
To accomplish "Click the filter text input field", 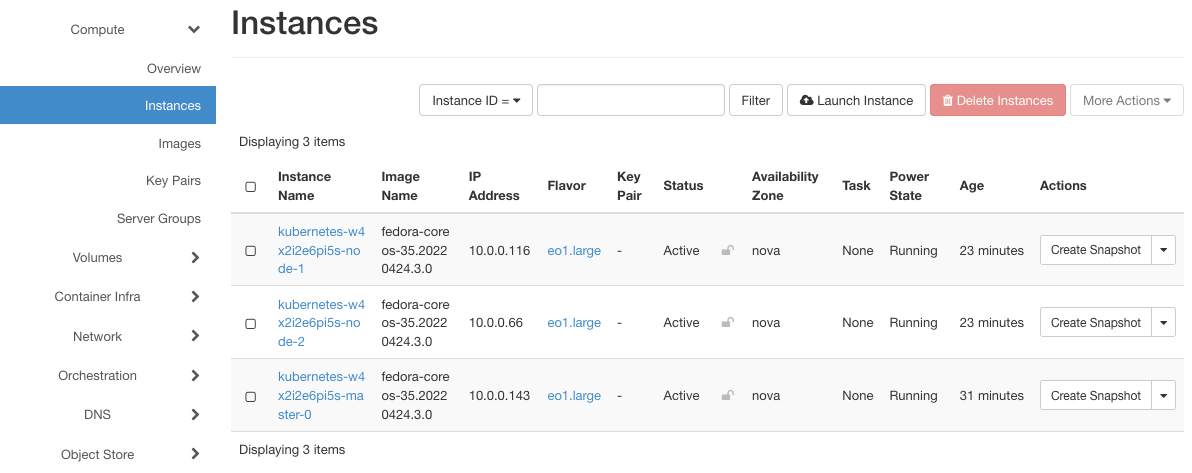I will (630, 101).
